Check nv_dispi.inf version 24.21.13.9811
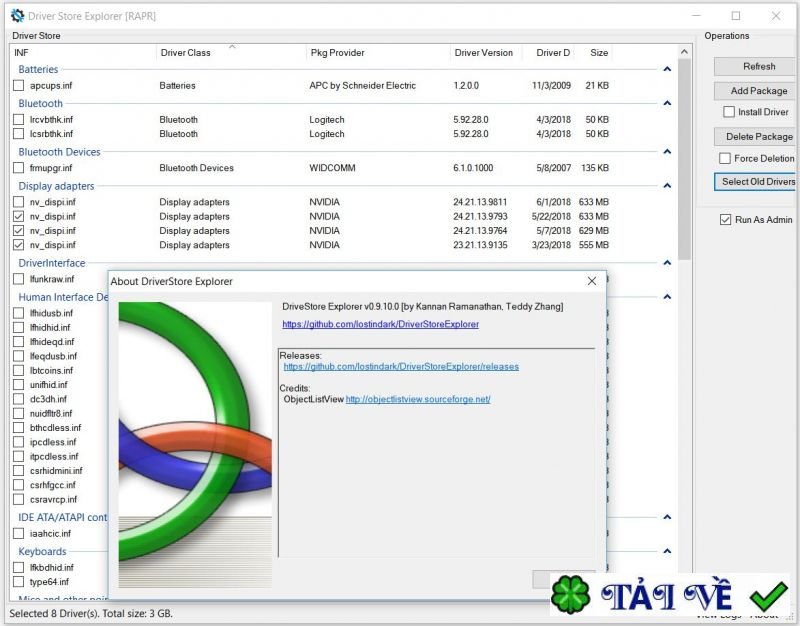Screen dimensions: 800x626 point(18,202)
